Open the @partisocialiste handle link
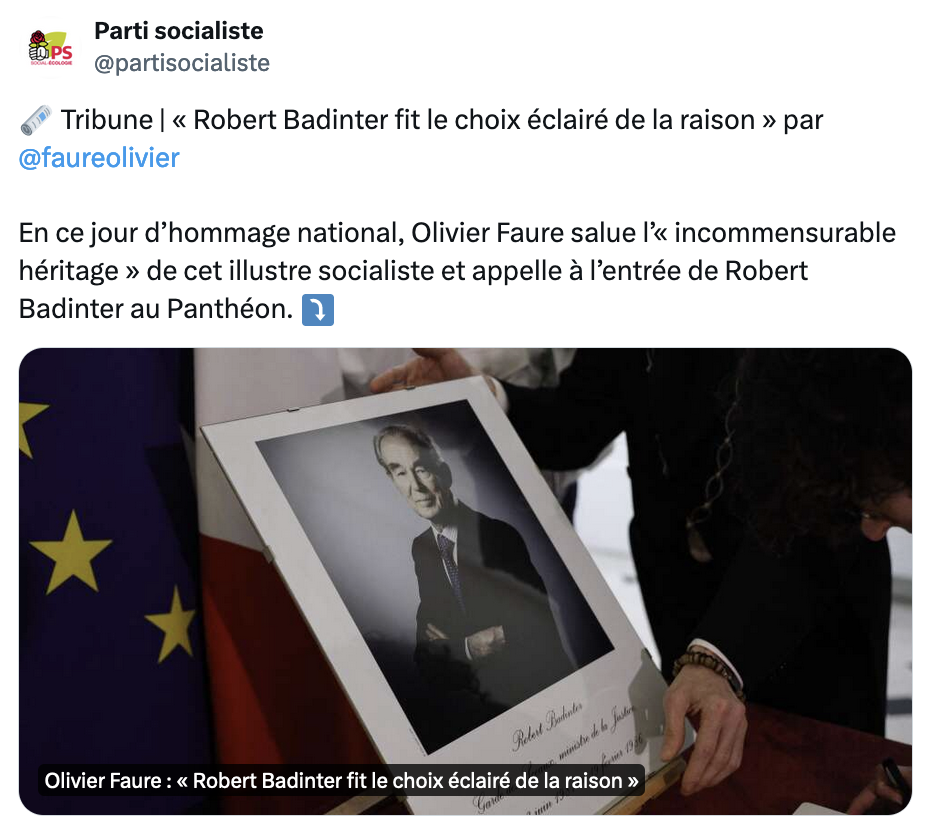Screen dimensions: 938x824 pyautogui.click(x=182, y=63)
